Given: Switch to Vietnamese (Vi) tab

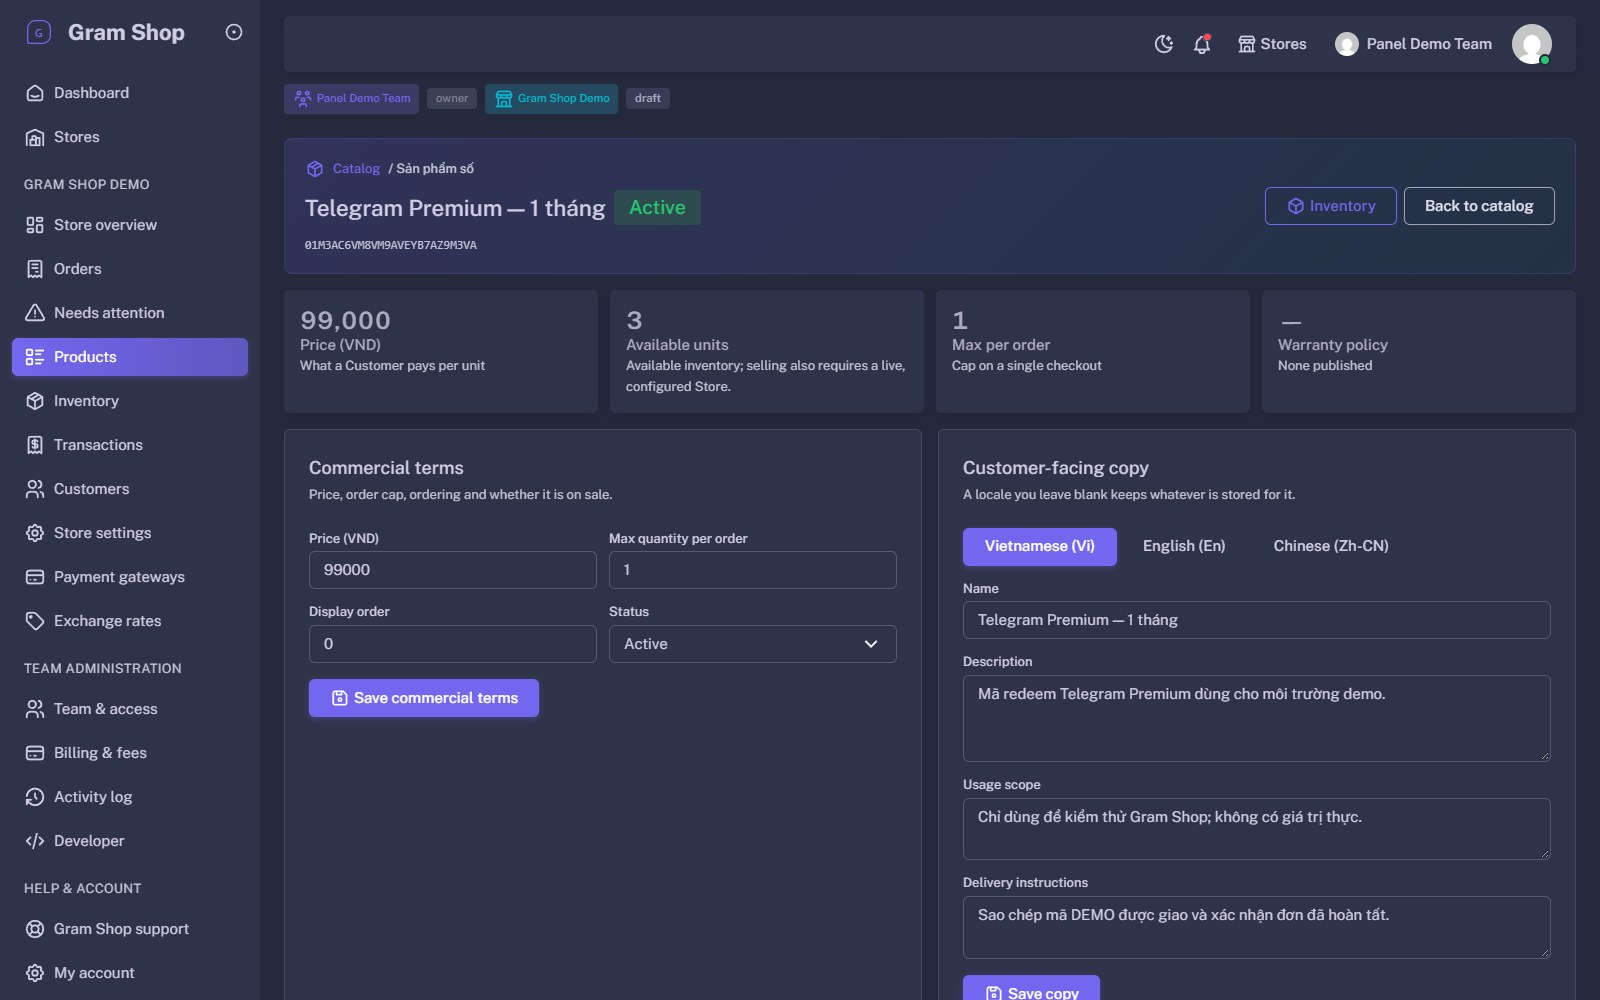Looking at the screenshot, I should pyautogui.click(x=1040, y=546).
